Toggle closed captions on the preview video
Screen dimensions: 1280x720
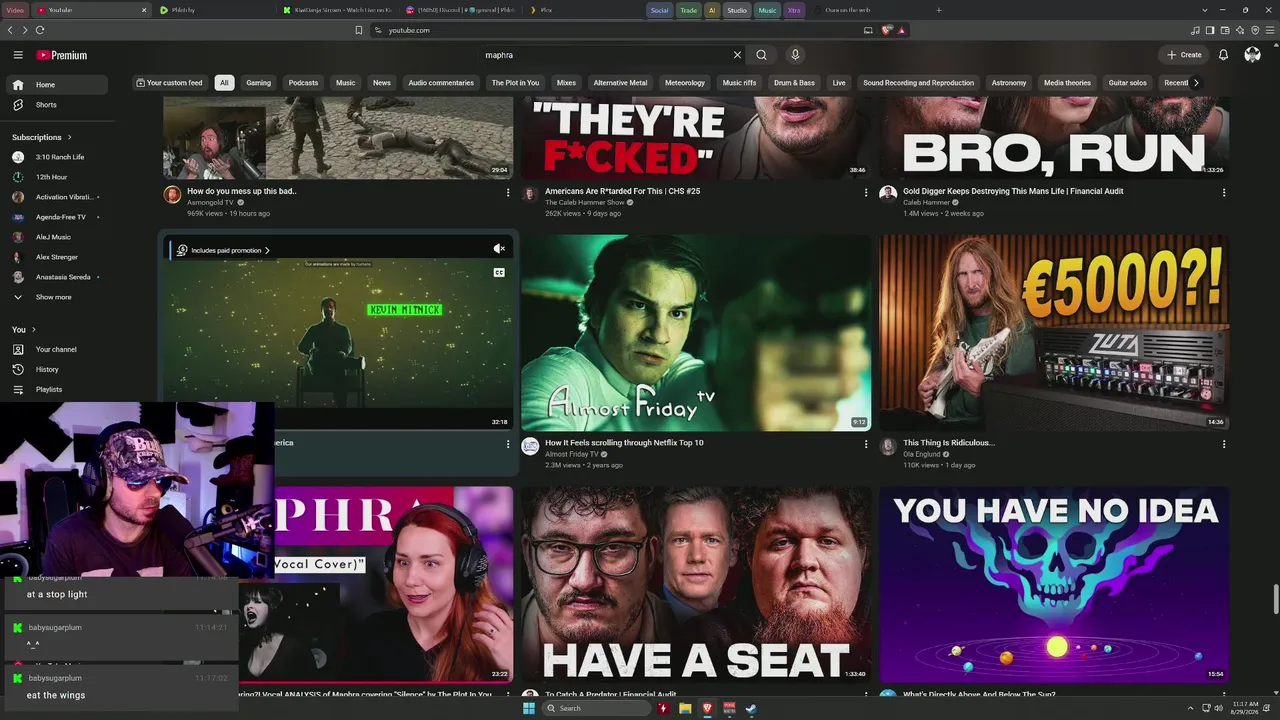pos(499,272)
